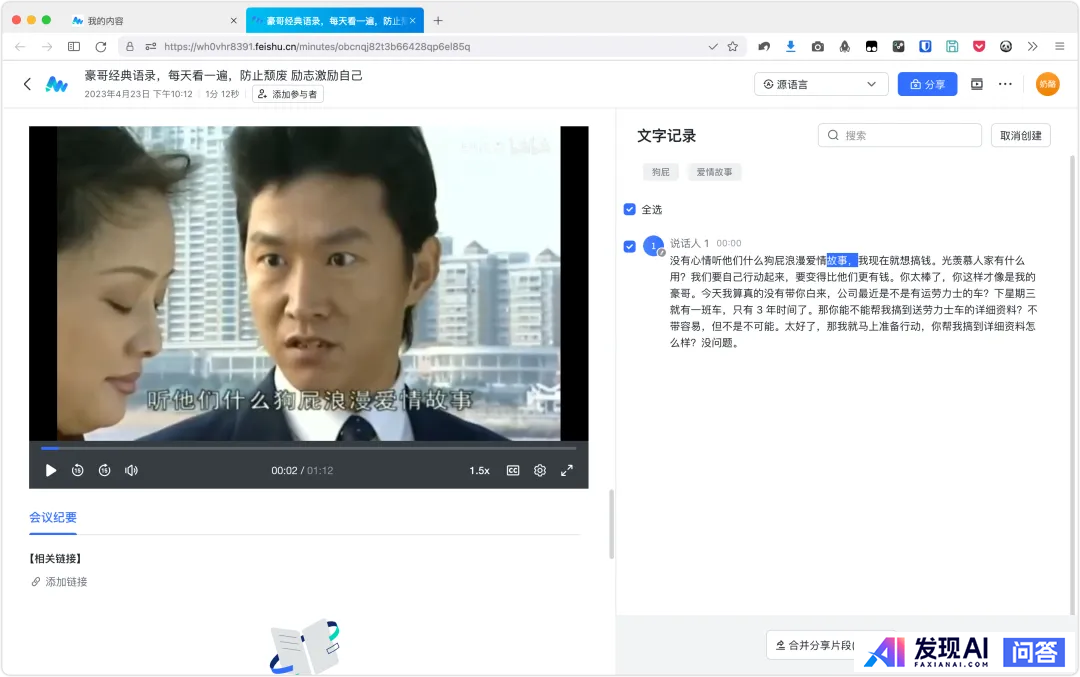The image size is (1080, 677).
Task: Open a new browser tab
Action: [438, 21]
